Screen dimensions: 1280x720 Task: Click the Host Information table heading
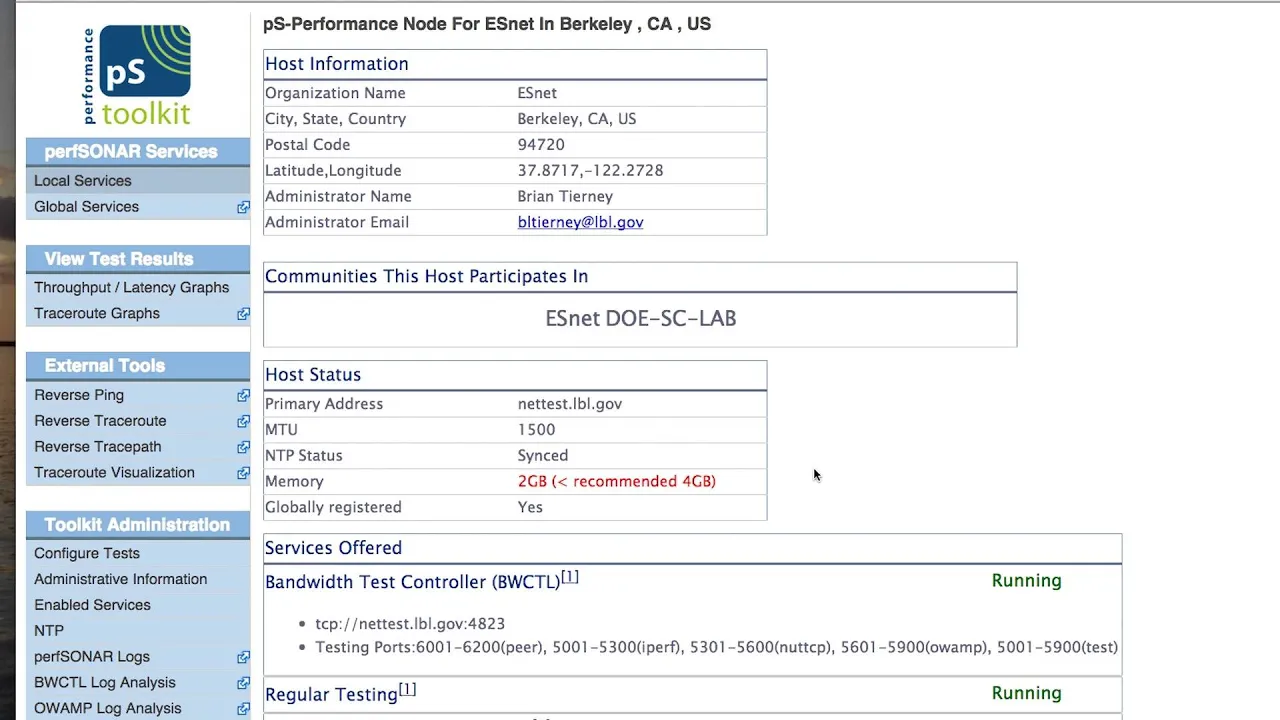(x=337, y=64)
